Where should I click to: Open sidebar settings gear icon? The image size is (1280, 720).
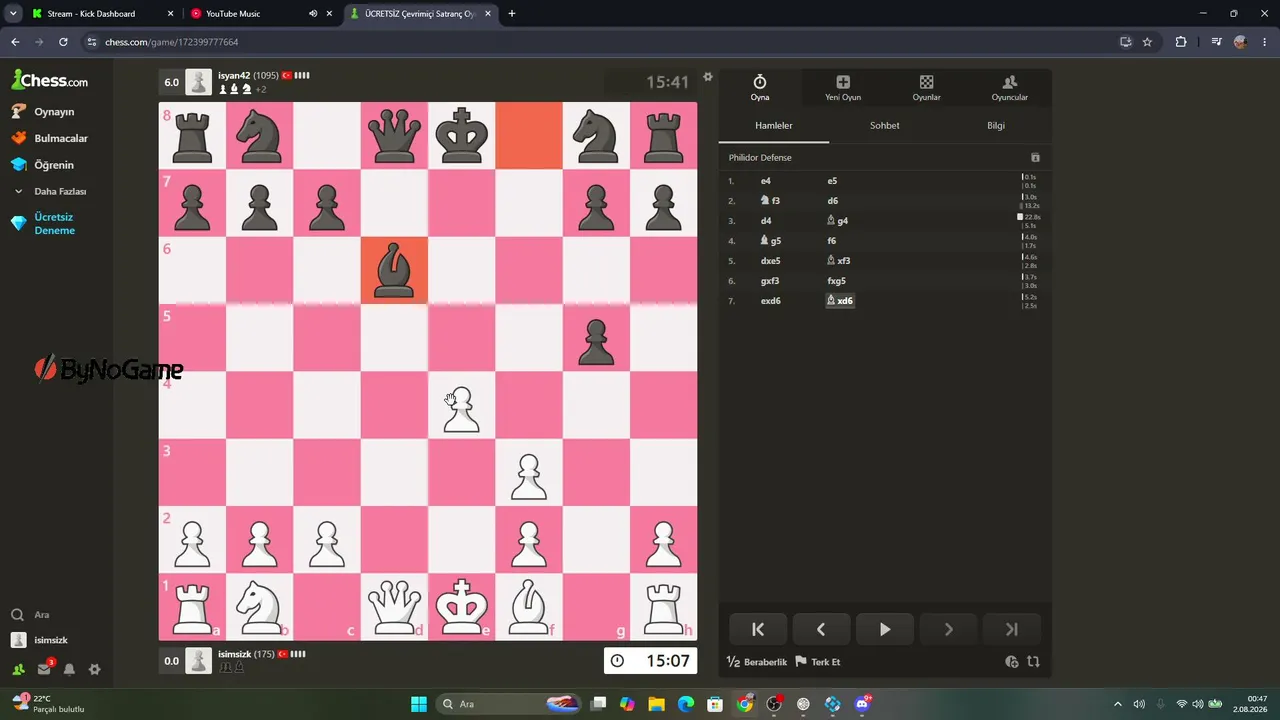coord(95,669)
